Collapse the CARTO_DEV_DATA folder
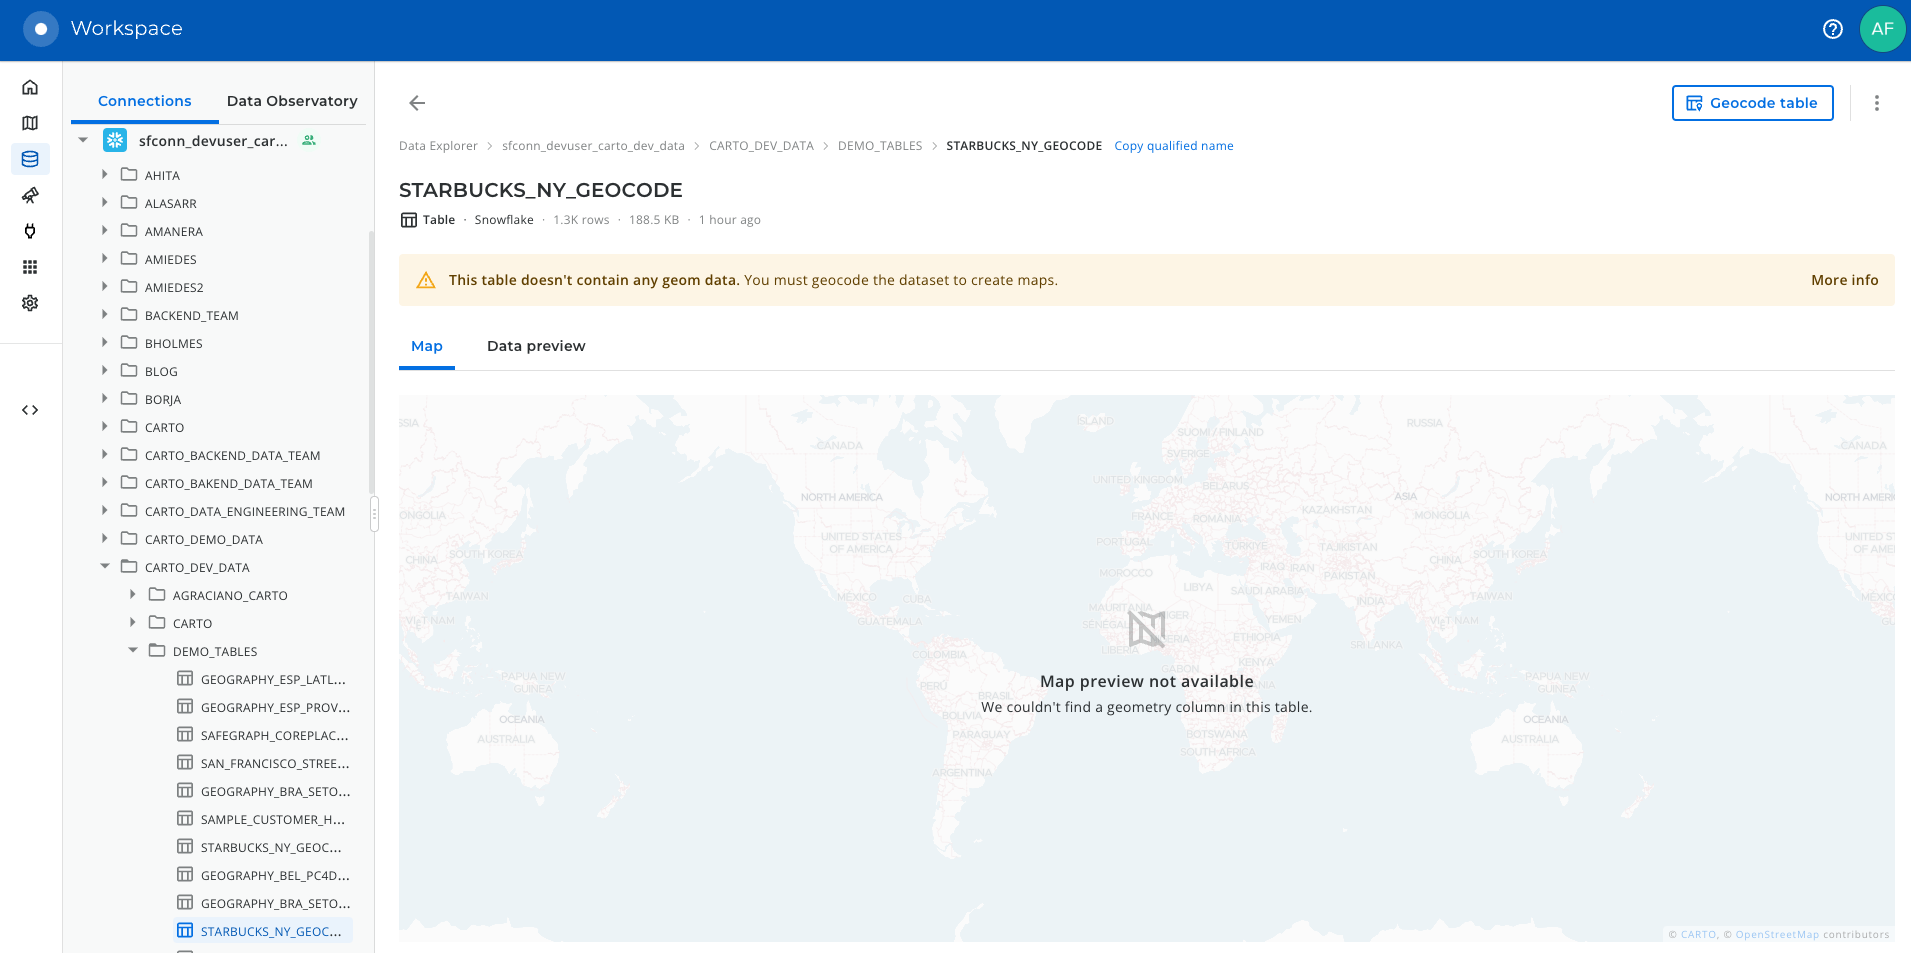Screen dimensions: 1911x953 104,566
